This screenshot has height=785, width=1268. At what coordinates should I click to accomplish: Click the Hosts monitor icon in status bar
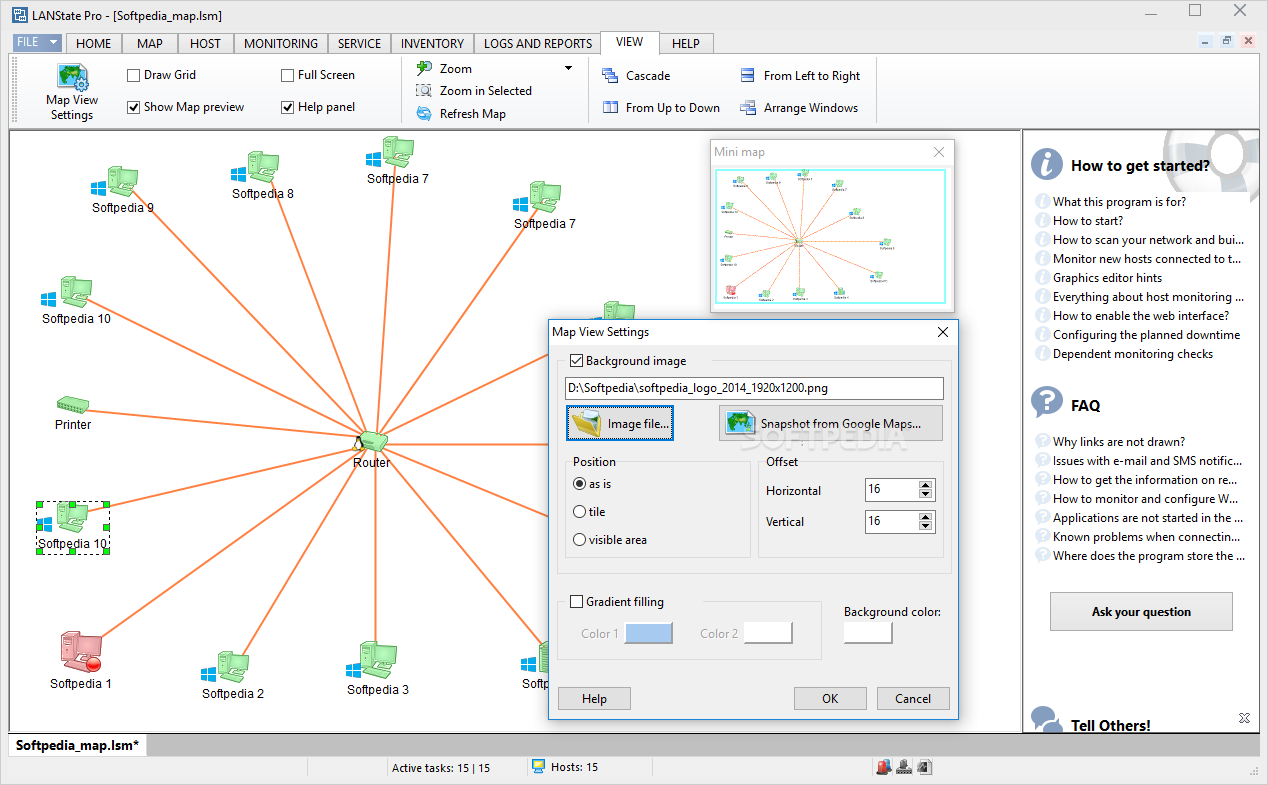coord(538,766)
